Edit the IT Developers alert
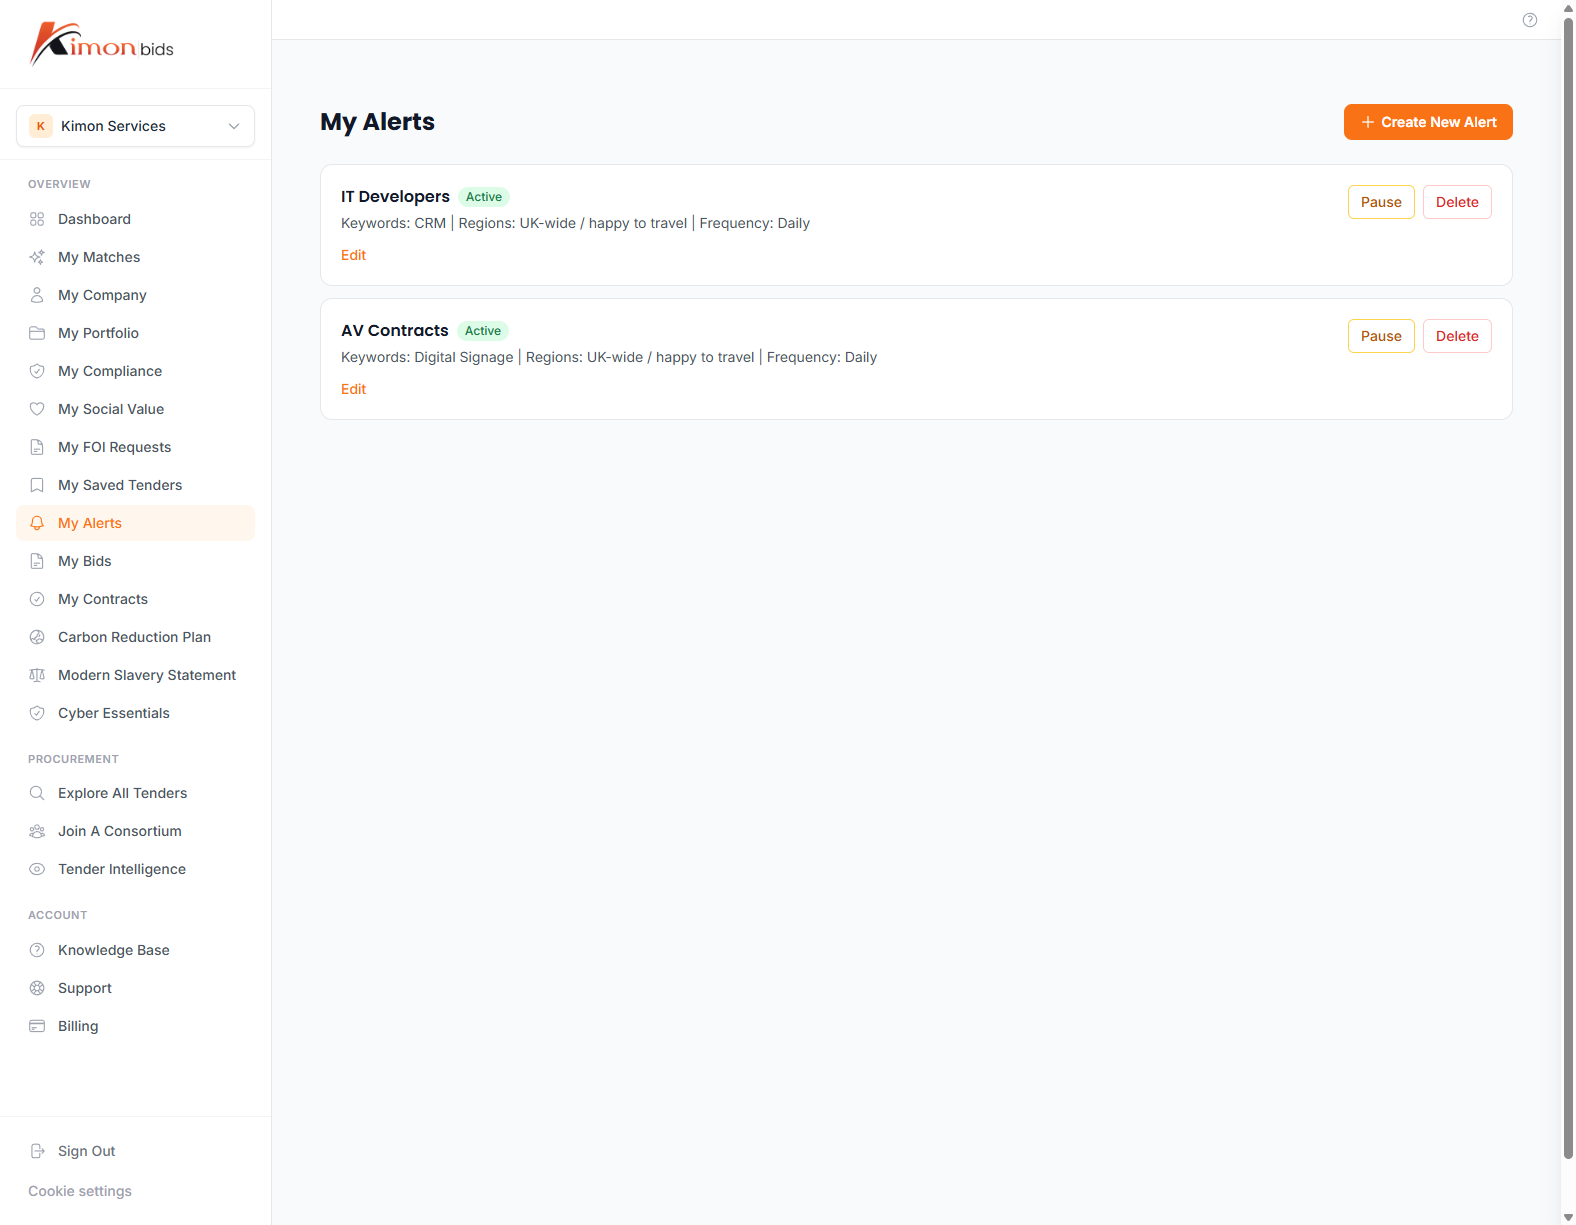The image size is (1576, 1225). pos(353,255)
